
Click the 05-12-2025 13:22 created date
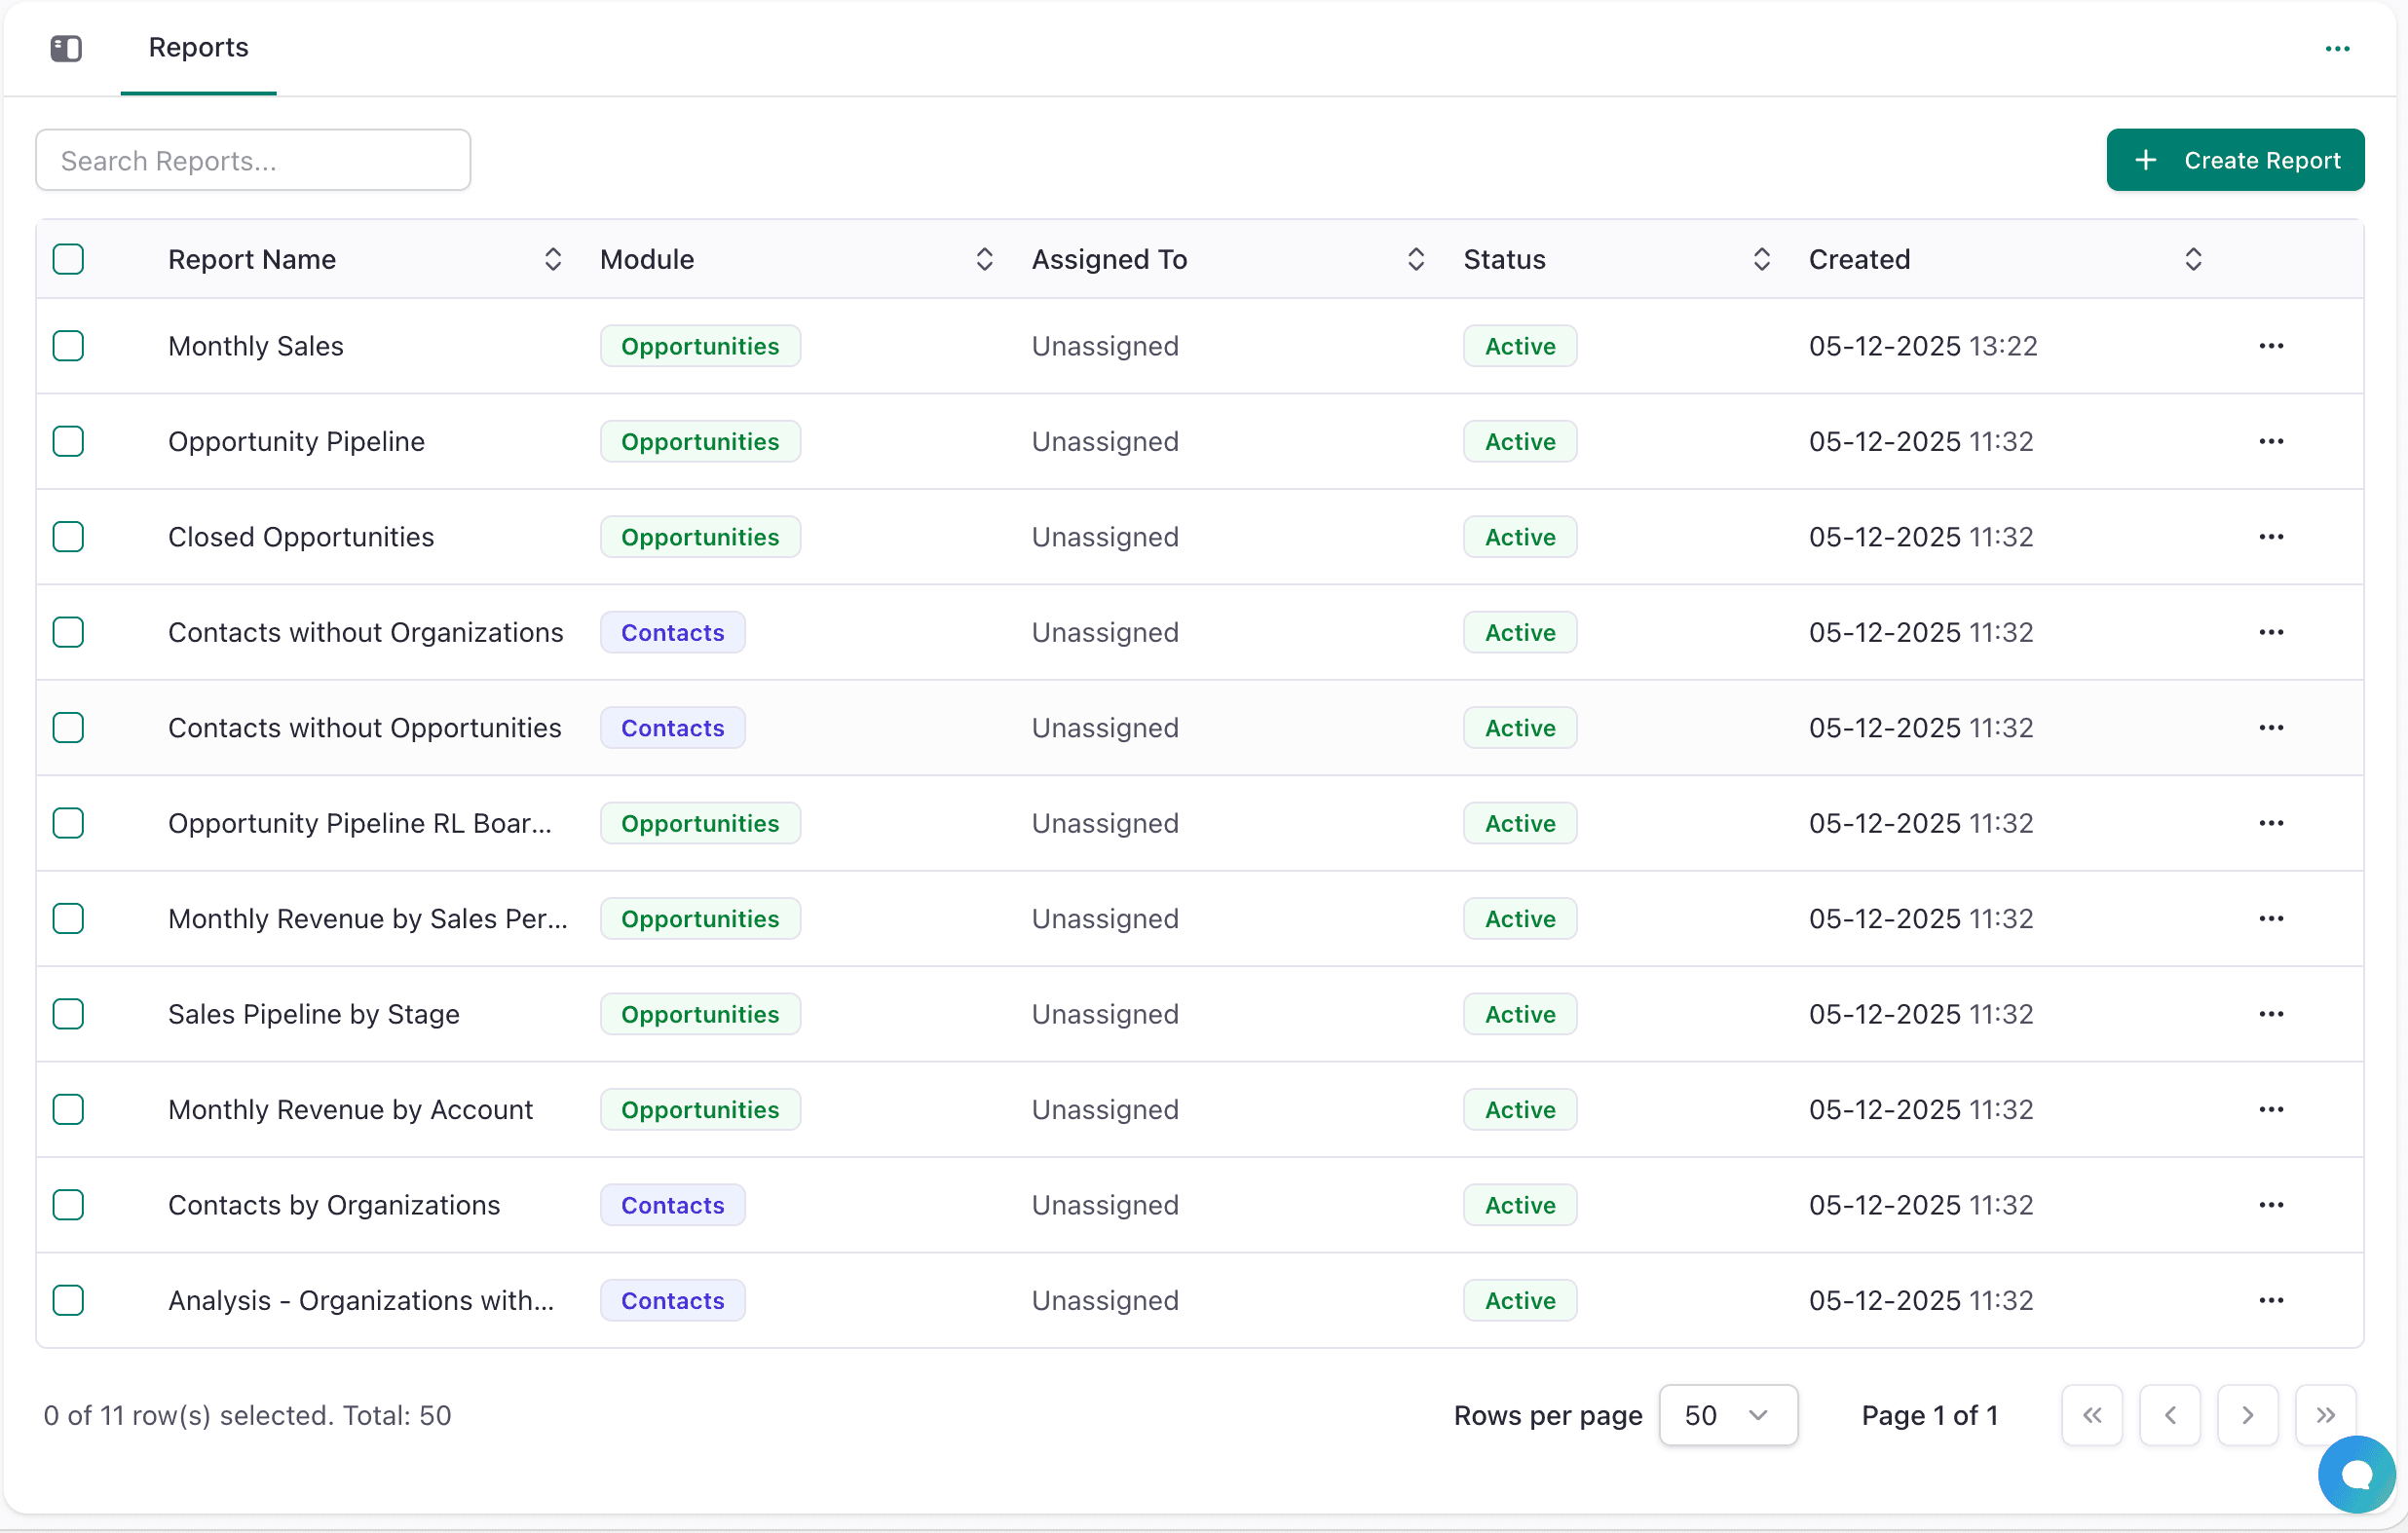(1923, 346)
